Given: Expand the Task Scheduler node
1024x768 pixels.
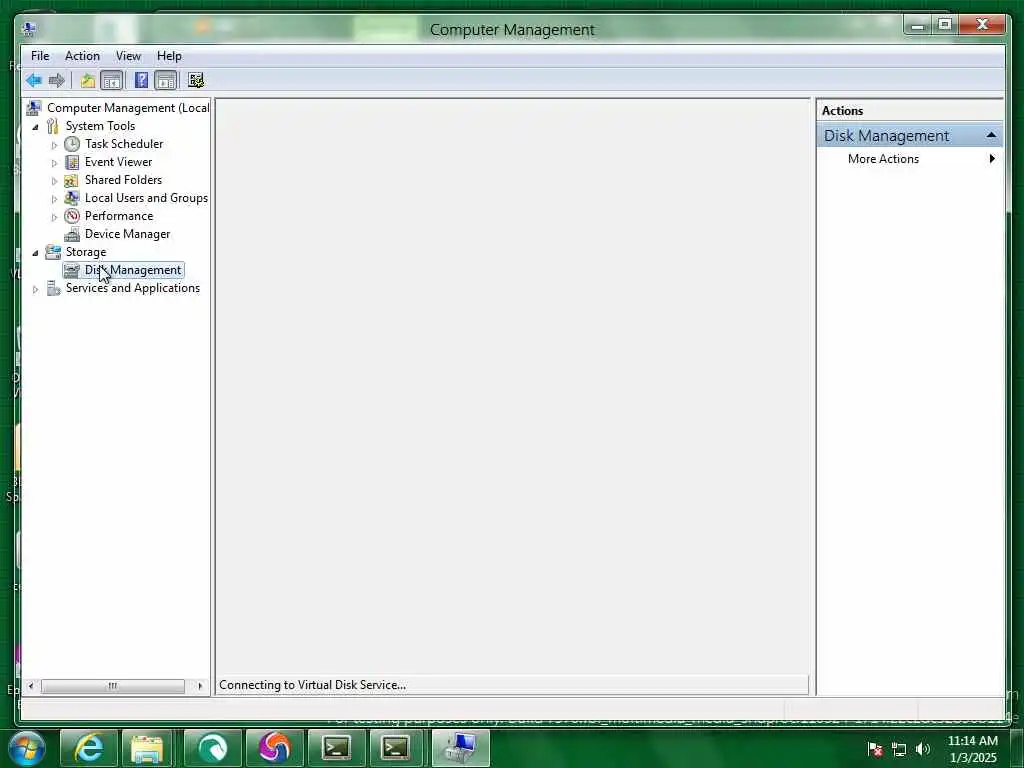Looking at the screenshot, I should (54, 145).
